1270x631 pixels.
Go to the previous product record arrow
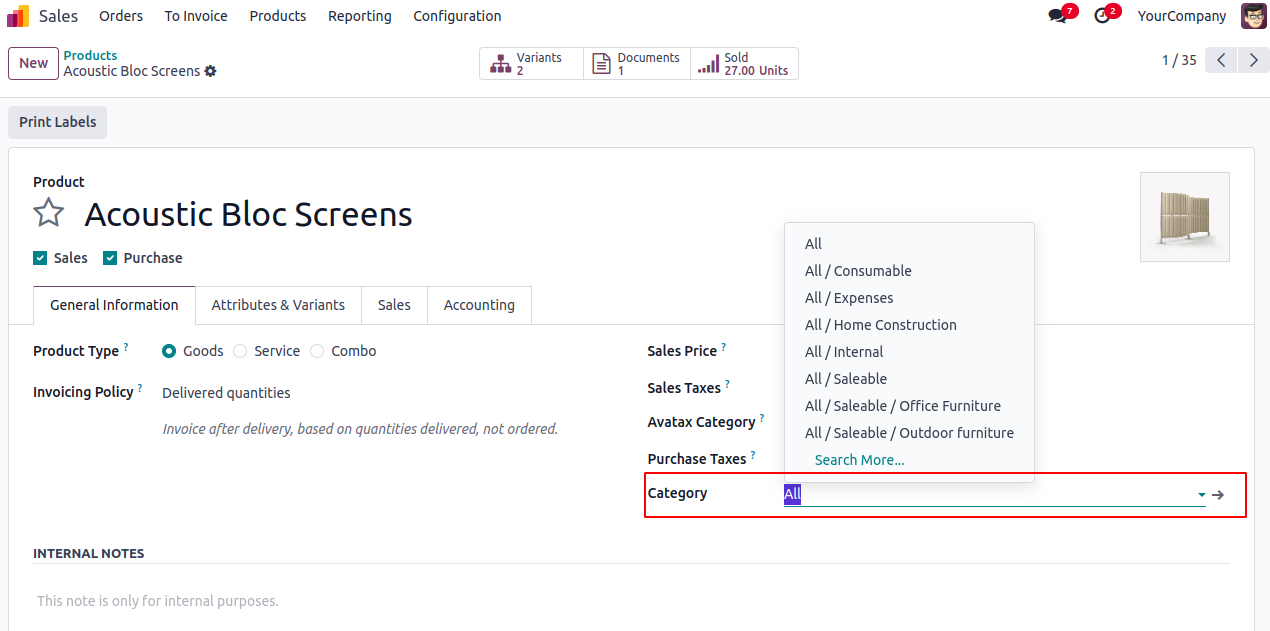click(1221, 61)
